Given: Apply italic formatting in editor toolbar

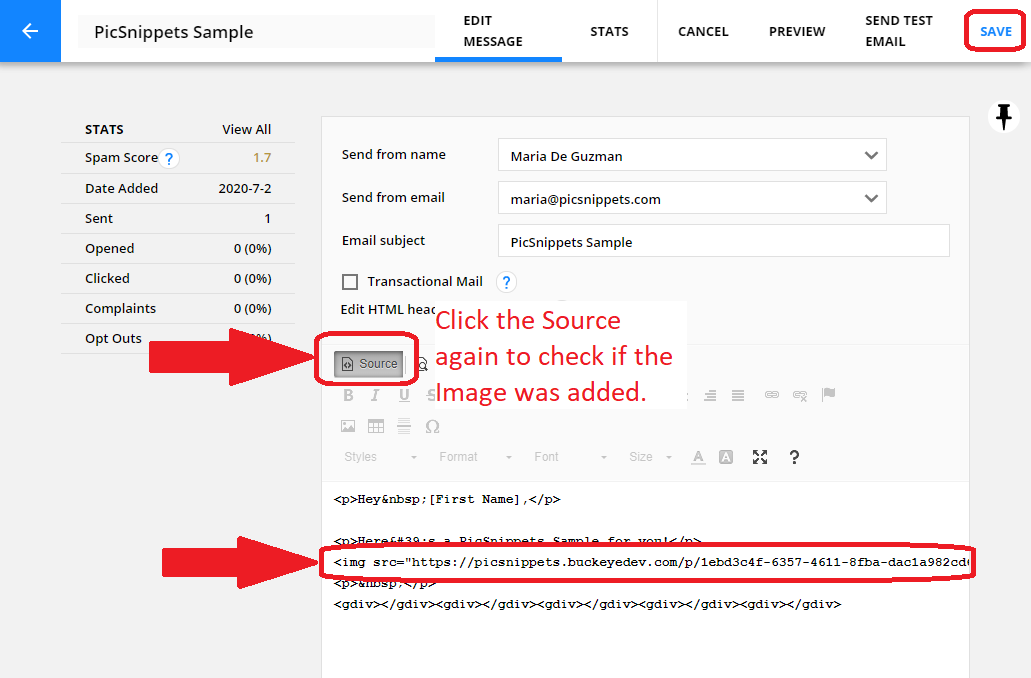Looking at the screenshot, I should coord(375,395).
